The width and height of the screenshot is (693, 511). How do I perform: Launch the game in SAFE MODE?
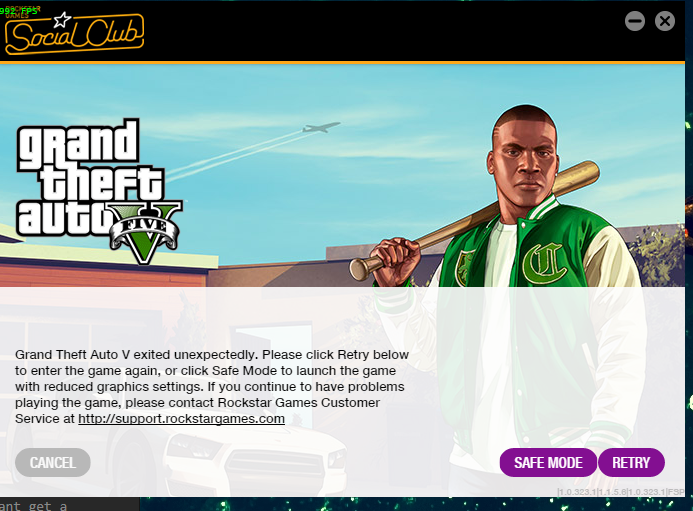(x=548, y=462)
